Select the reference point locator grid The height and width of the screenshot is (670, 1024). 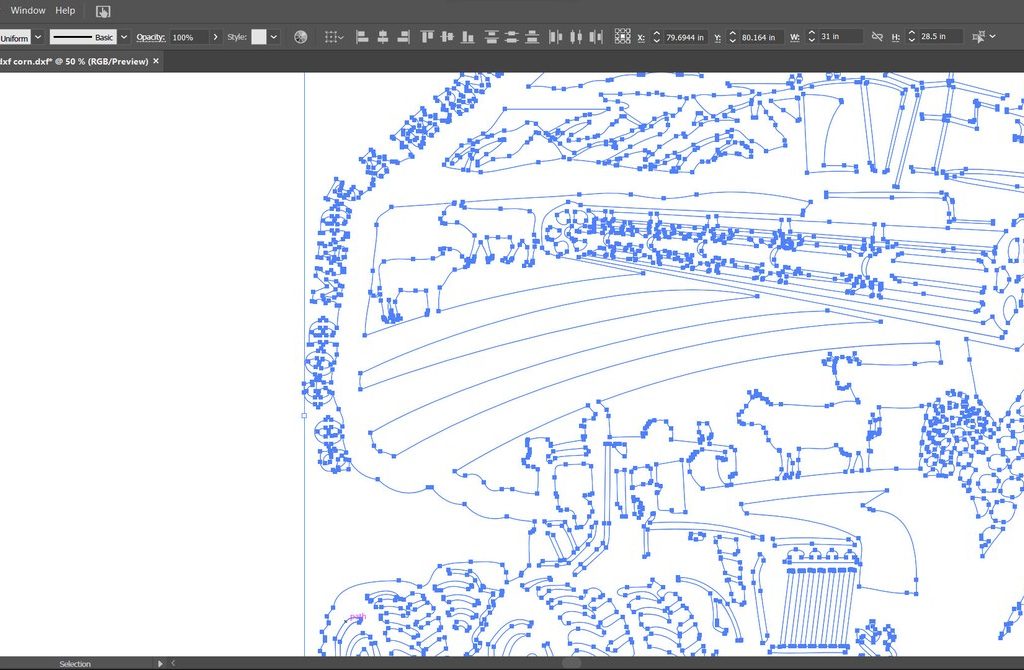click(621, 37)
